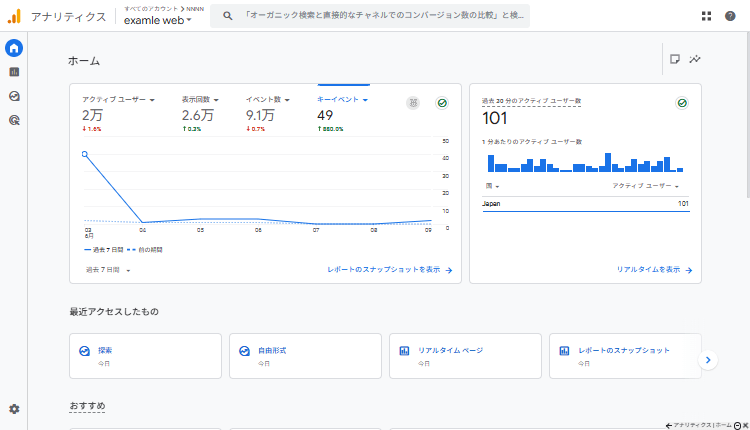Open the help question mark icon
The height and width of the screenshot is (430, 750).
[730, 16]
